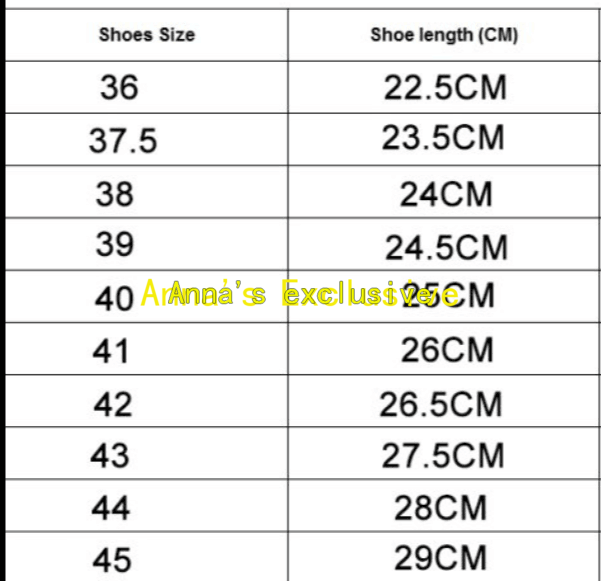The image size is (601, 581).
Task: Select the size 37.5 cell
Action: [123, 141]
